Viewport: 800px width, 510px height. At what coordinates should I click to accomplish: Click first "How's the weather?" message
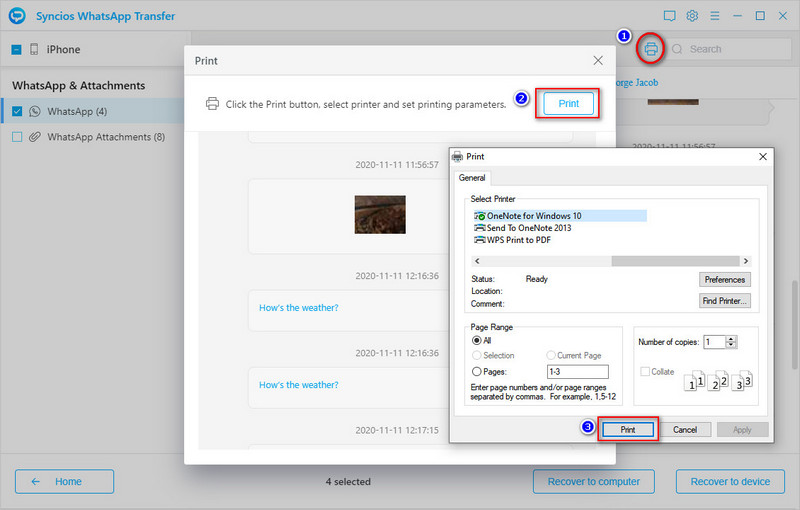[298, 308]
